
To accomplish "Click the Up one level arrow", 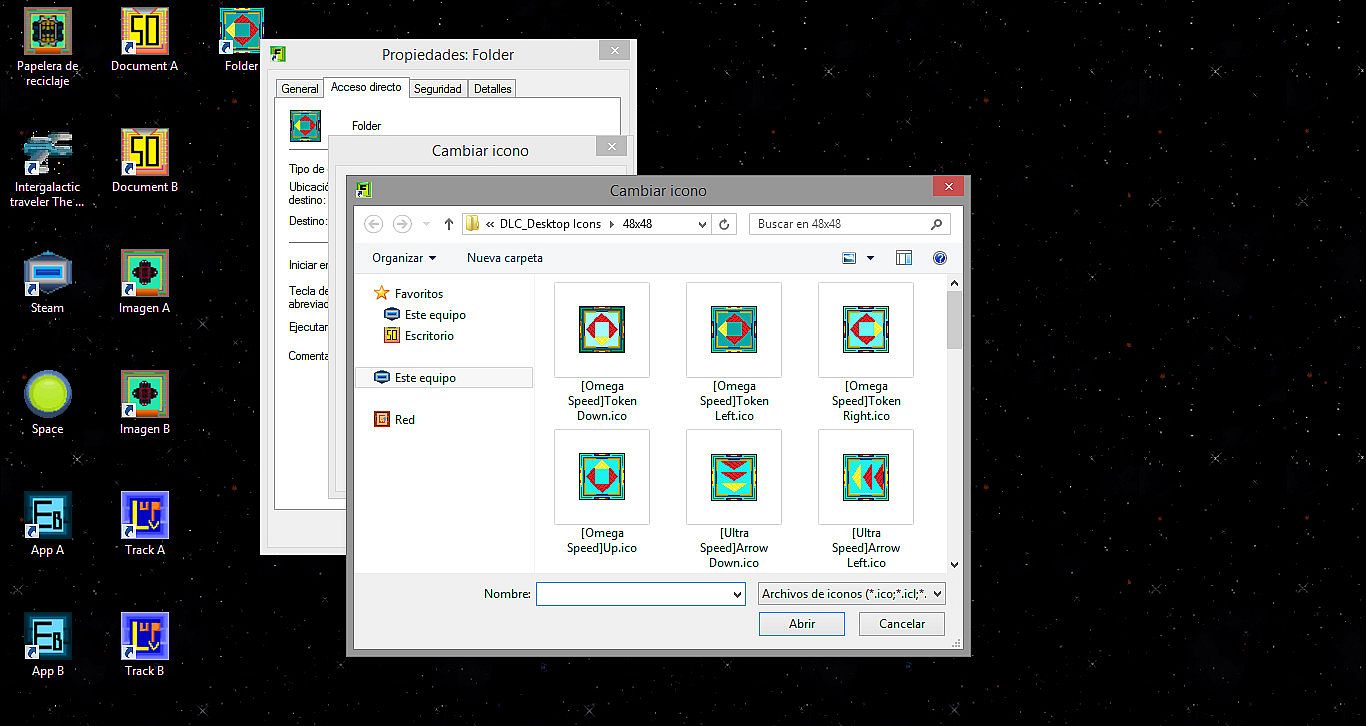I will [449, 224].
